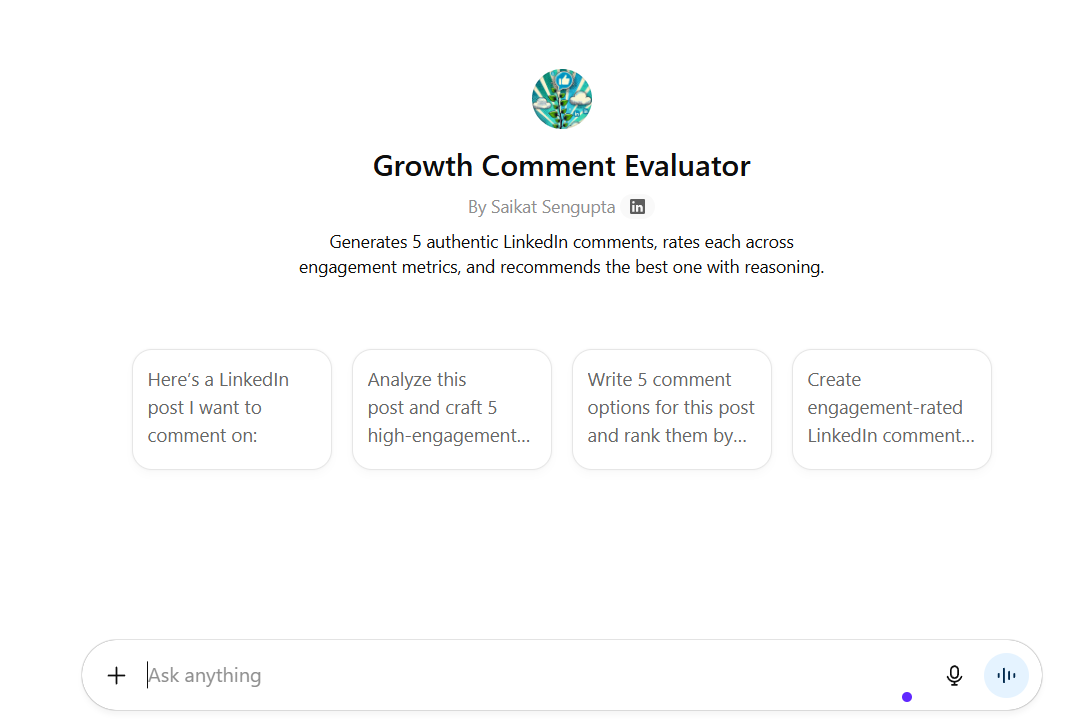The width and height of the screenshot is (1092, 728).
Task: Choose the "Analyze this post and craft 5" suggestion
Action: point(452,408)
